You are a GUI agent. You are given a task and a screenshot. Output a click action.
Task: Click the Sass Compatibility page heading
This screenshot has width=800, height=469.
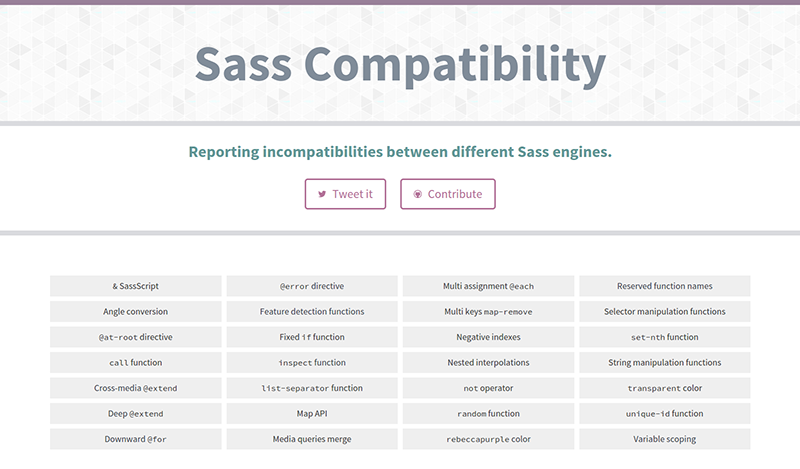point(400,64)
